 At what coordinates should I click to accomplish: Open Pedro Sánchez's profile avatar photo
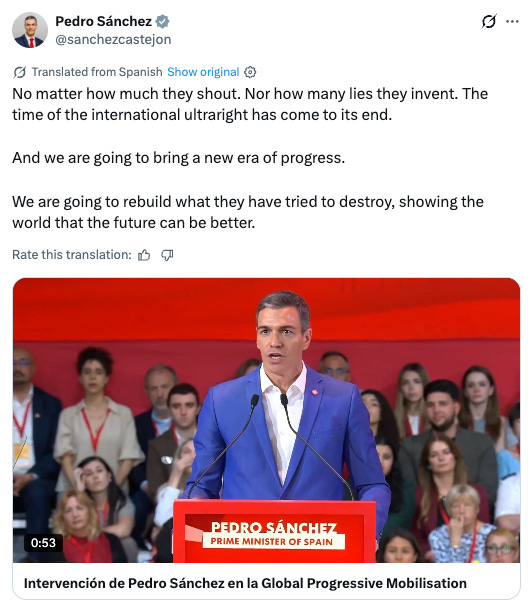(30, 30)
